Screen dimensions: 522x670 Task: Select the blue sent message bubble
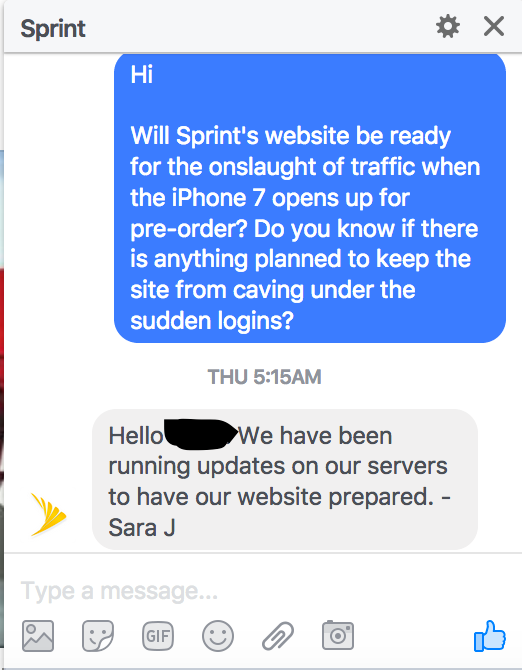(x=310, y=198)
